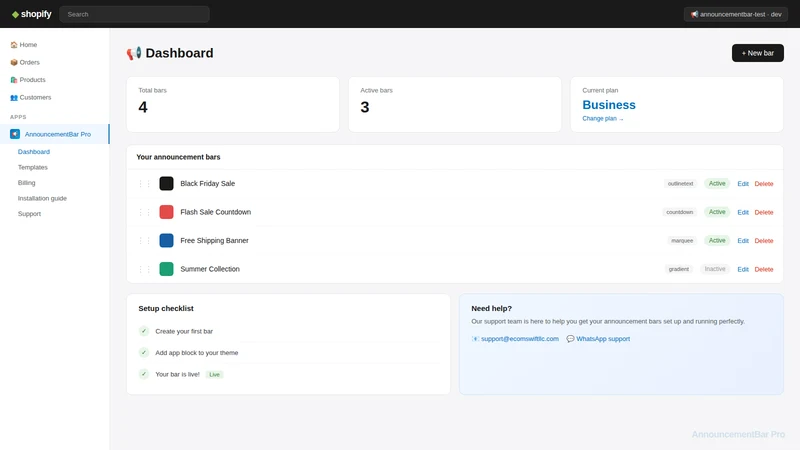Click the marquee type tag

click(682, 241)
